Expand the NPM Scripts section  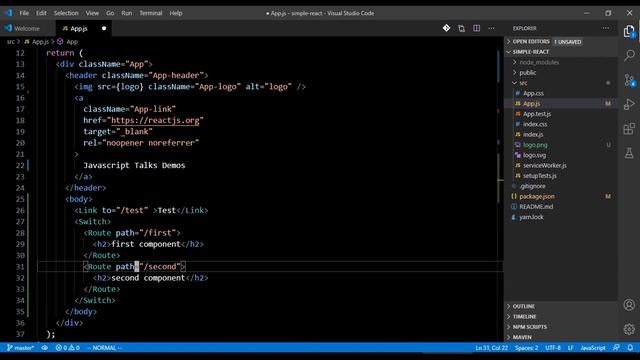(530, 327)
